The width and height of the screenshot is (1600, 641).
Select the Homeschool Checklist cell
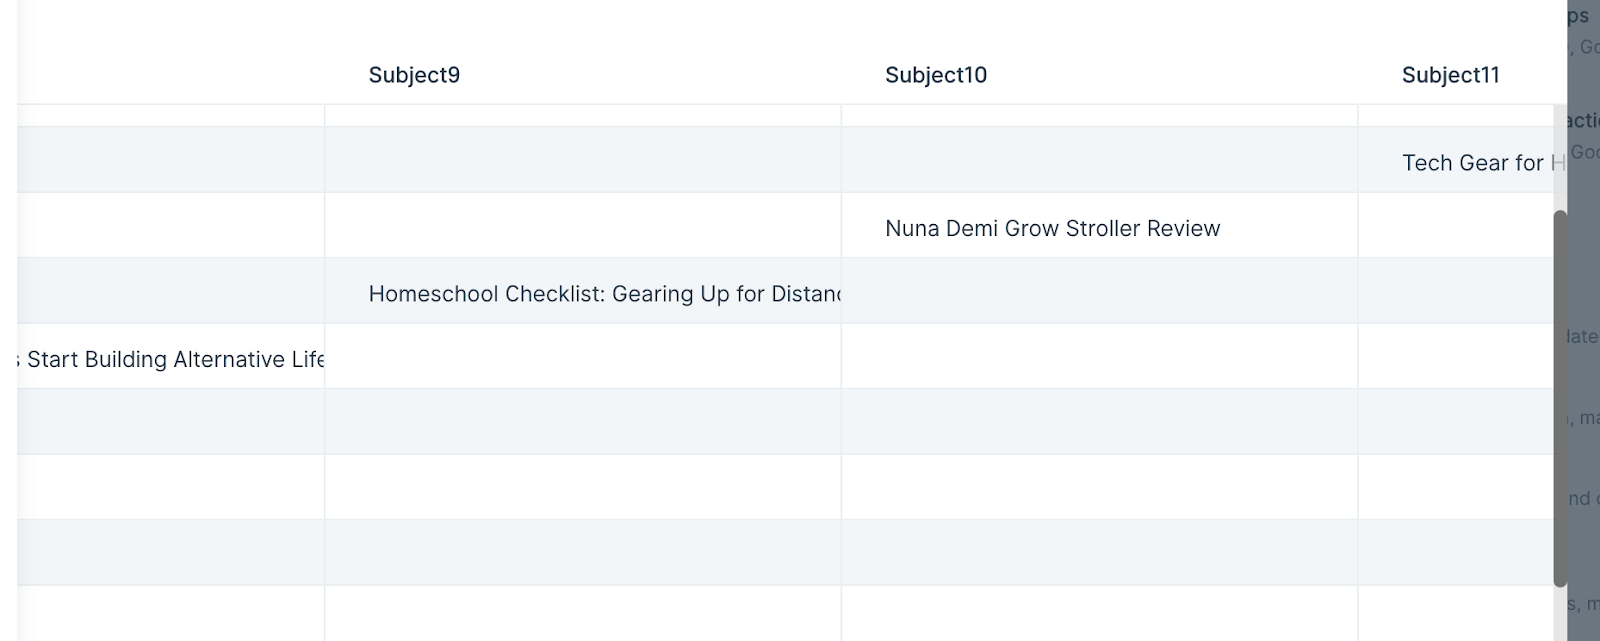pyautogui.click(x=583, y=291)
